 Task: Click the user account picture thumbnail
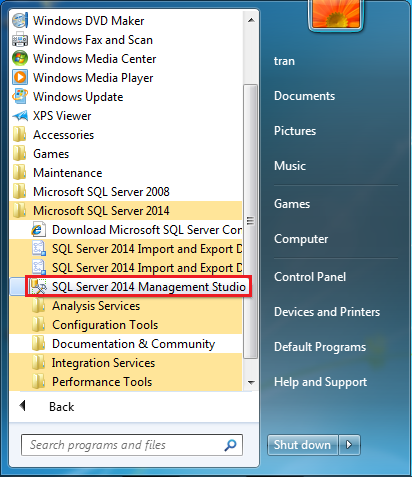pyautogui.click(x=336, y=14)
